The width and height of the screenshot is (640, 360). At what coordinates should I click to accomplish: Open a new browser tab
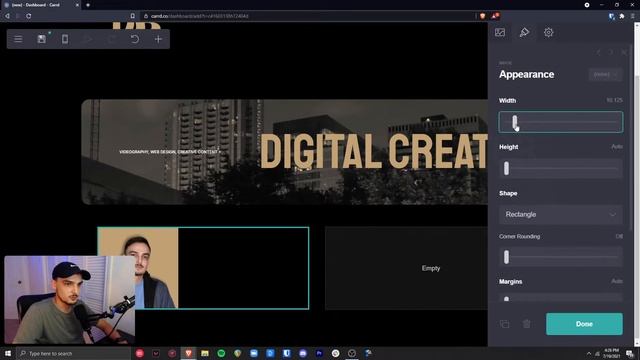tap(88, 5)
